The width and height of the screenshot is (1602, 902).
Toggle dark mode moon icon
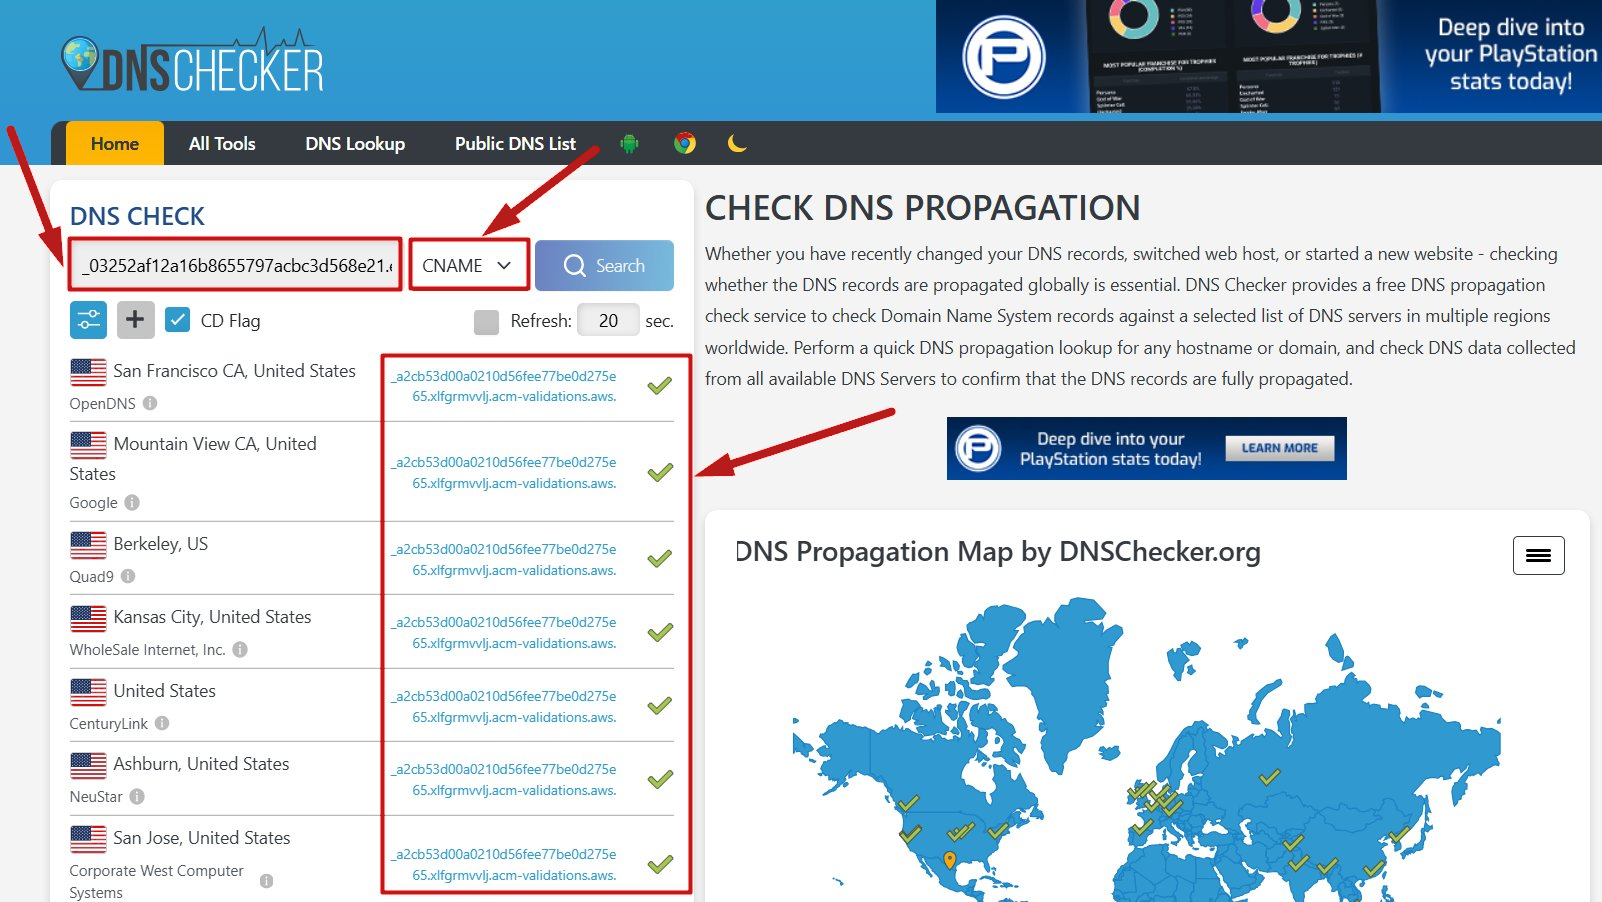pyautogui.click(x=737, y=143)
